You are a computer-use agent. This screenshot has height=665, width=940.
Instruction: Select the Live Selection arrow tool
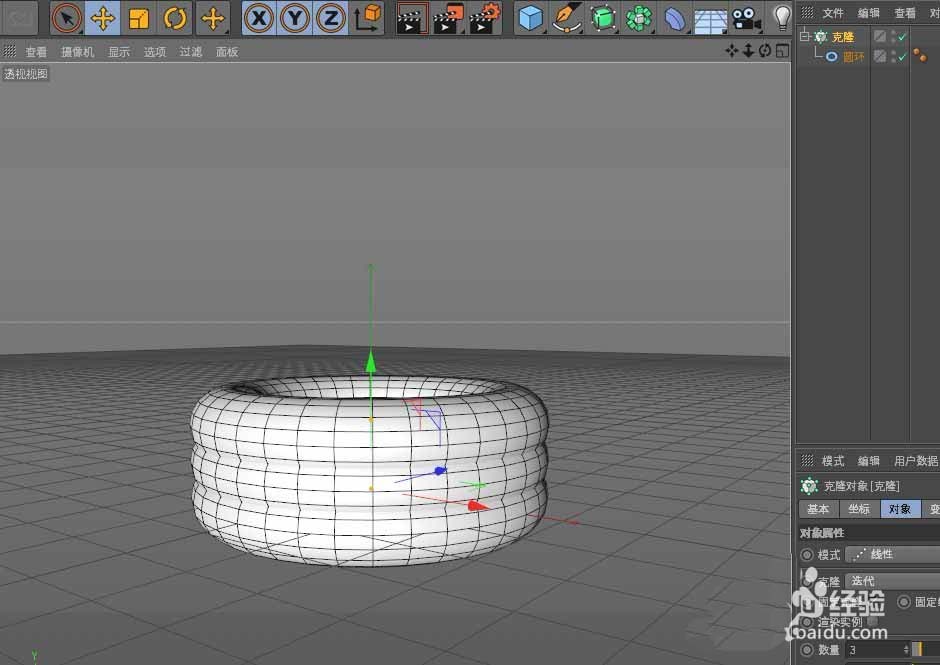point(66,17)
